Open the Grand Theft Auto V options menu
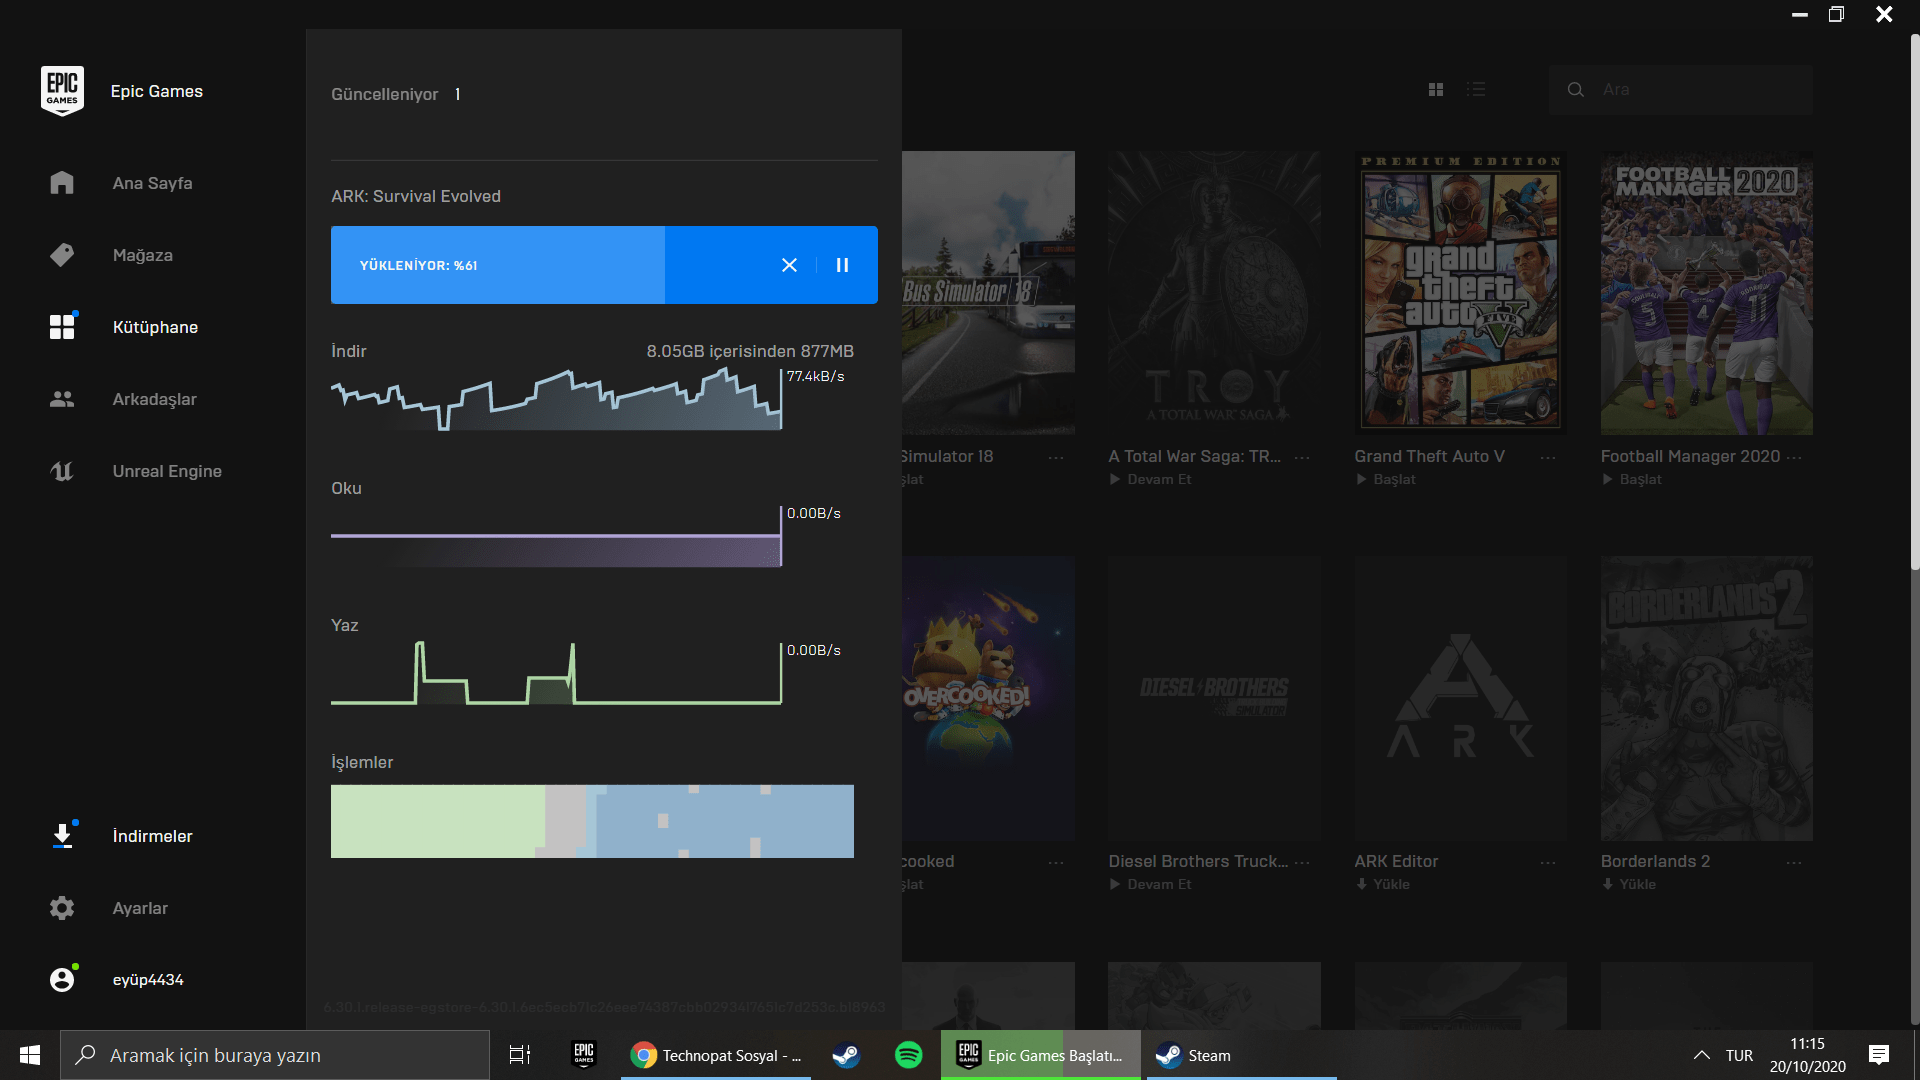This screenshot has width=1920, height=1080. (x=1547, y=457)
